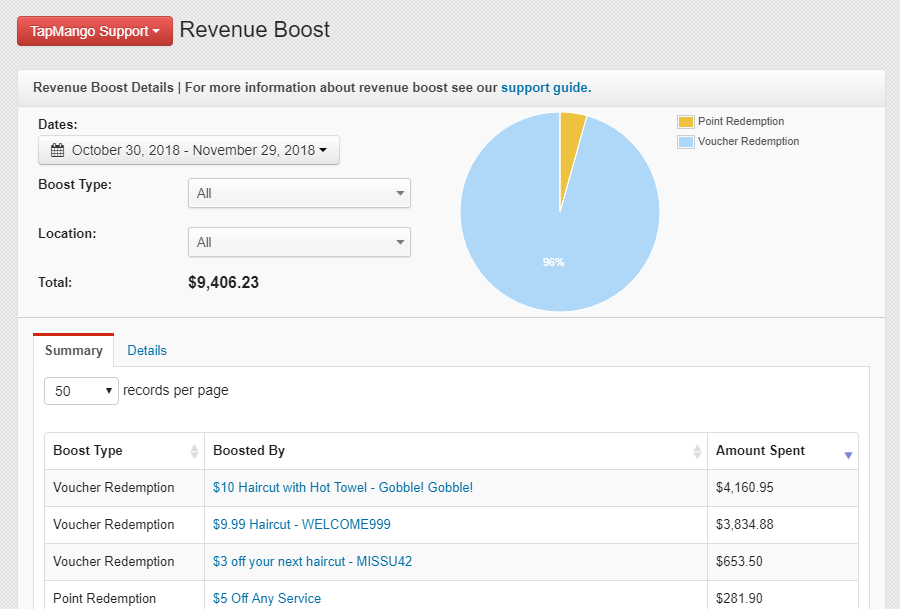This screenshot has width=900, height=609.
Task: Click the Voucher Redemption legend label
Action: click(x=748, y=142)
